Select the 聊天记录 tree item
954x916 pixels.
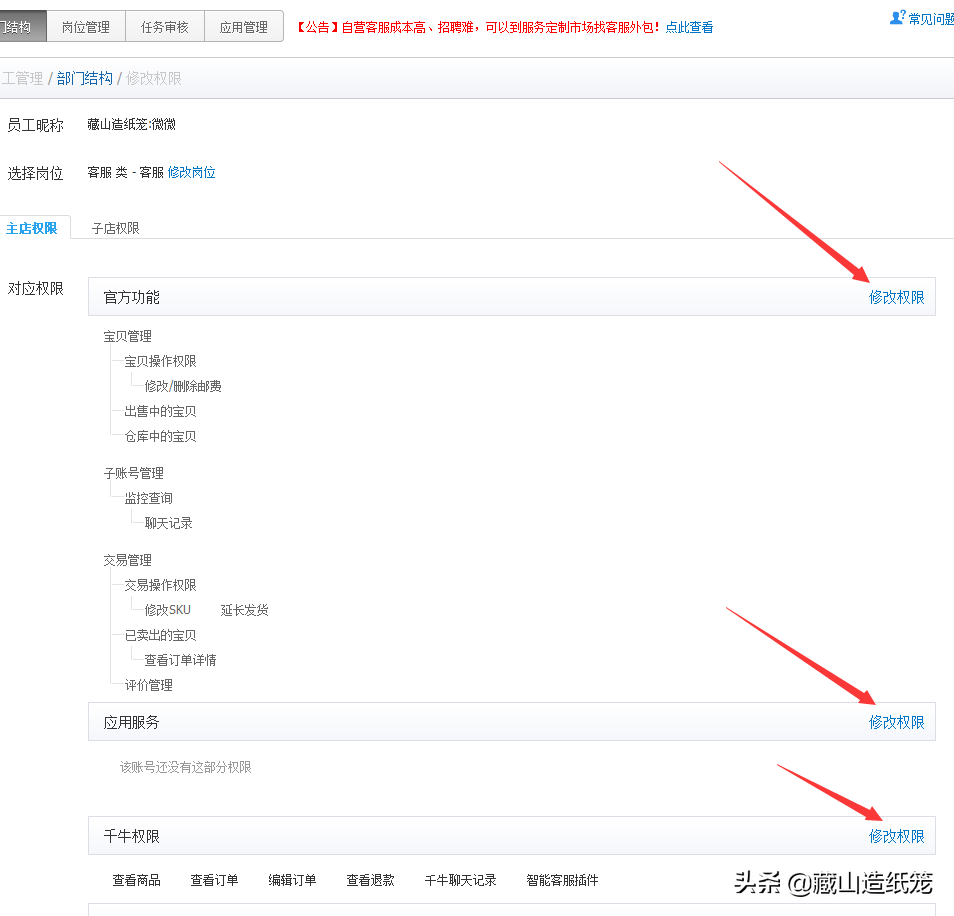pyautogui.click(x=169, y=523)
